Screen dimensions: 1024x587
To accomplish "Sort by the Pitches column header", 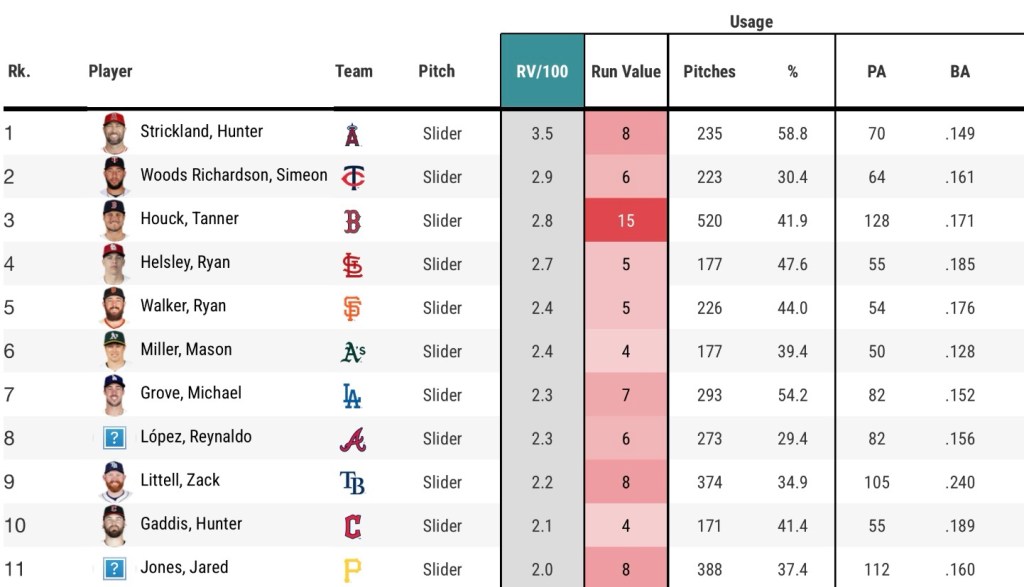I will (709, 71).
